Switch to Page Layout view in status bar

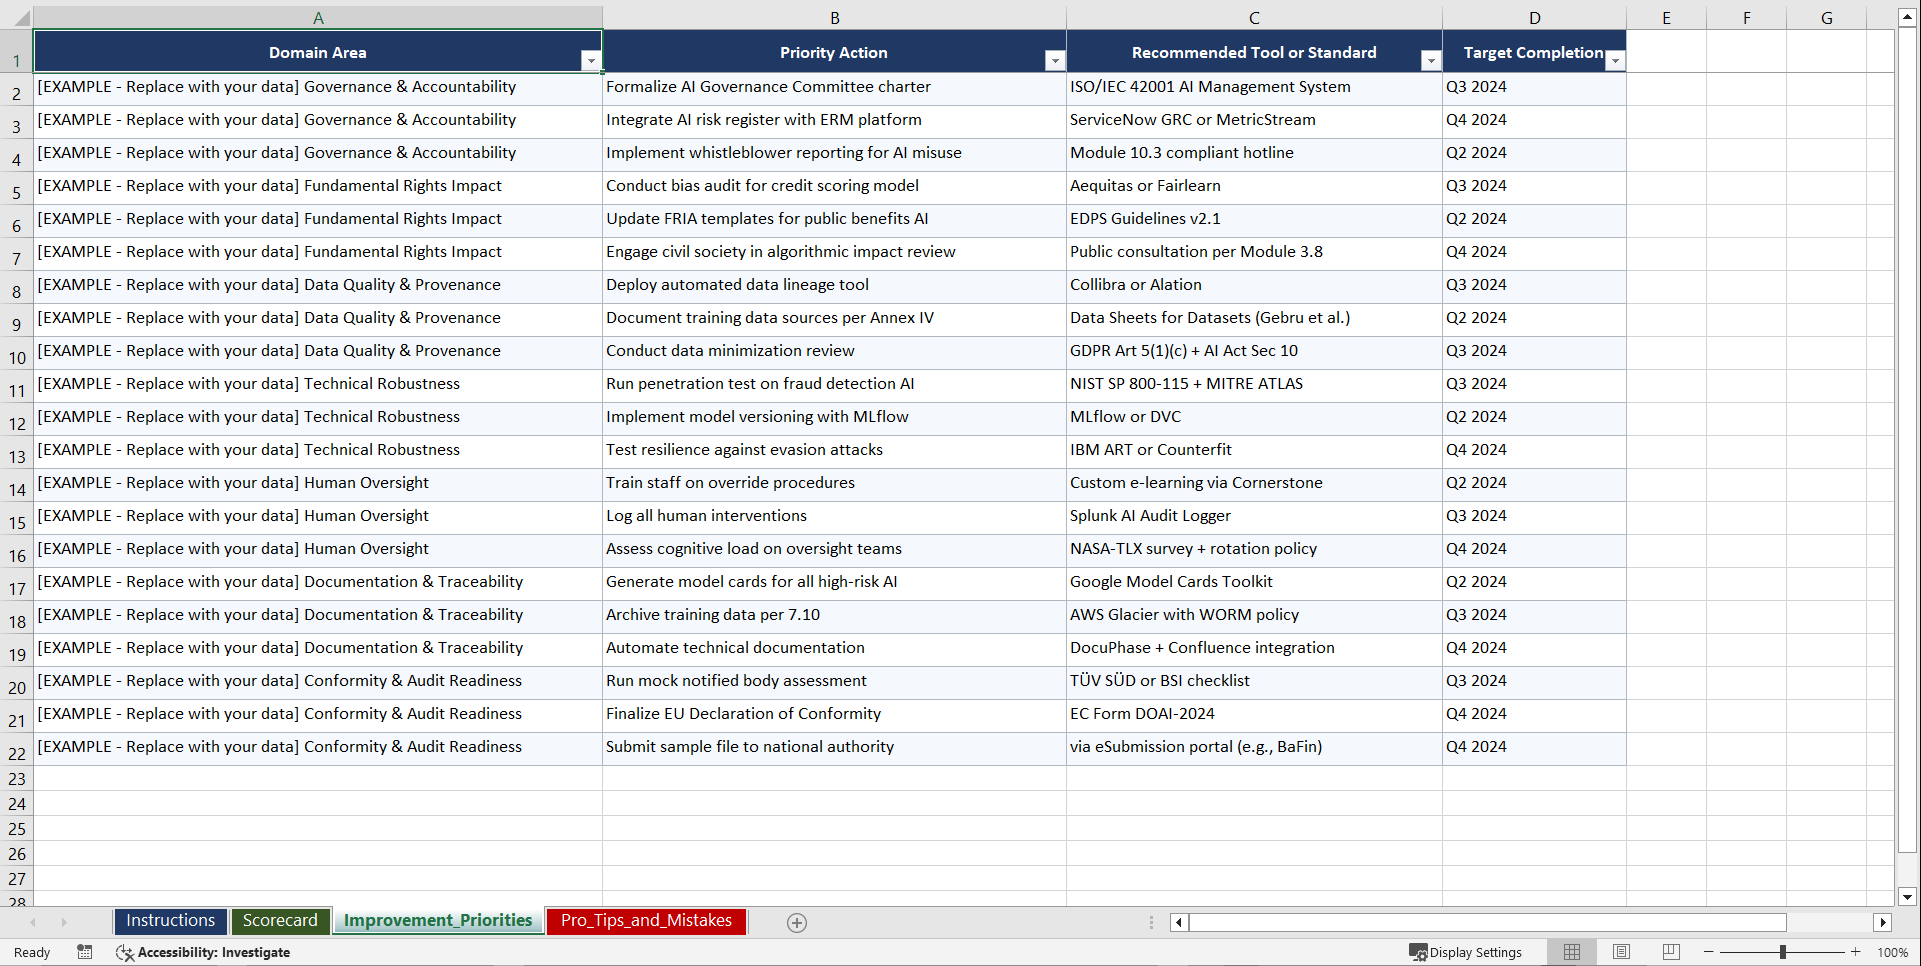tap(1621, 952)
